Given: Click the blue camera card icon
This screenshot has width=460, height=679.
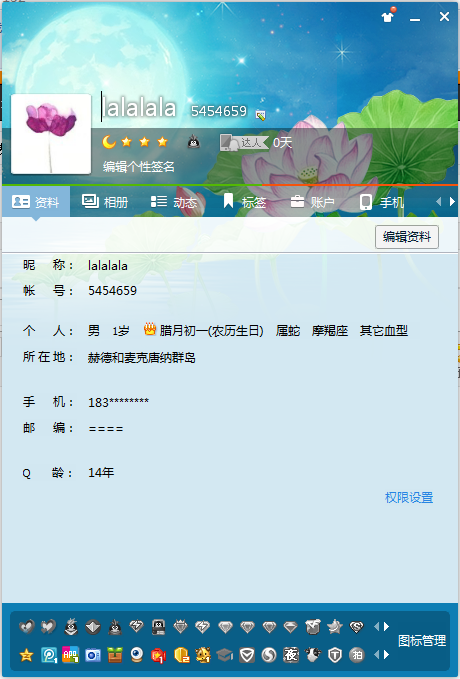Looking at the screenshot, I should pyautogui.click(x=93, y=655).
